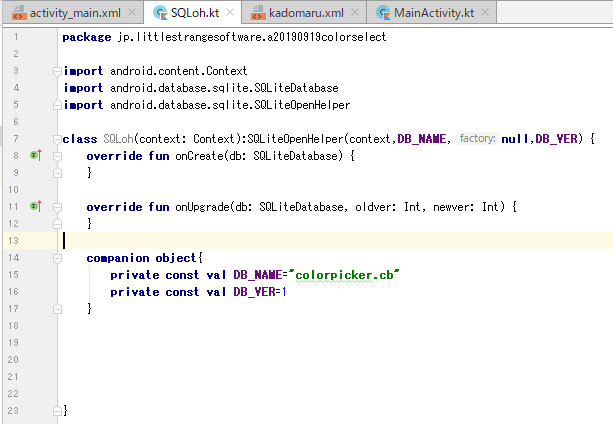The image size is (613, 424).
Task: Click the Kotlin file icon on SQLoh.kt tab
Action: [x=160, y=13]
